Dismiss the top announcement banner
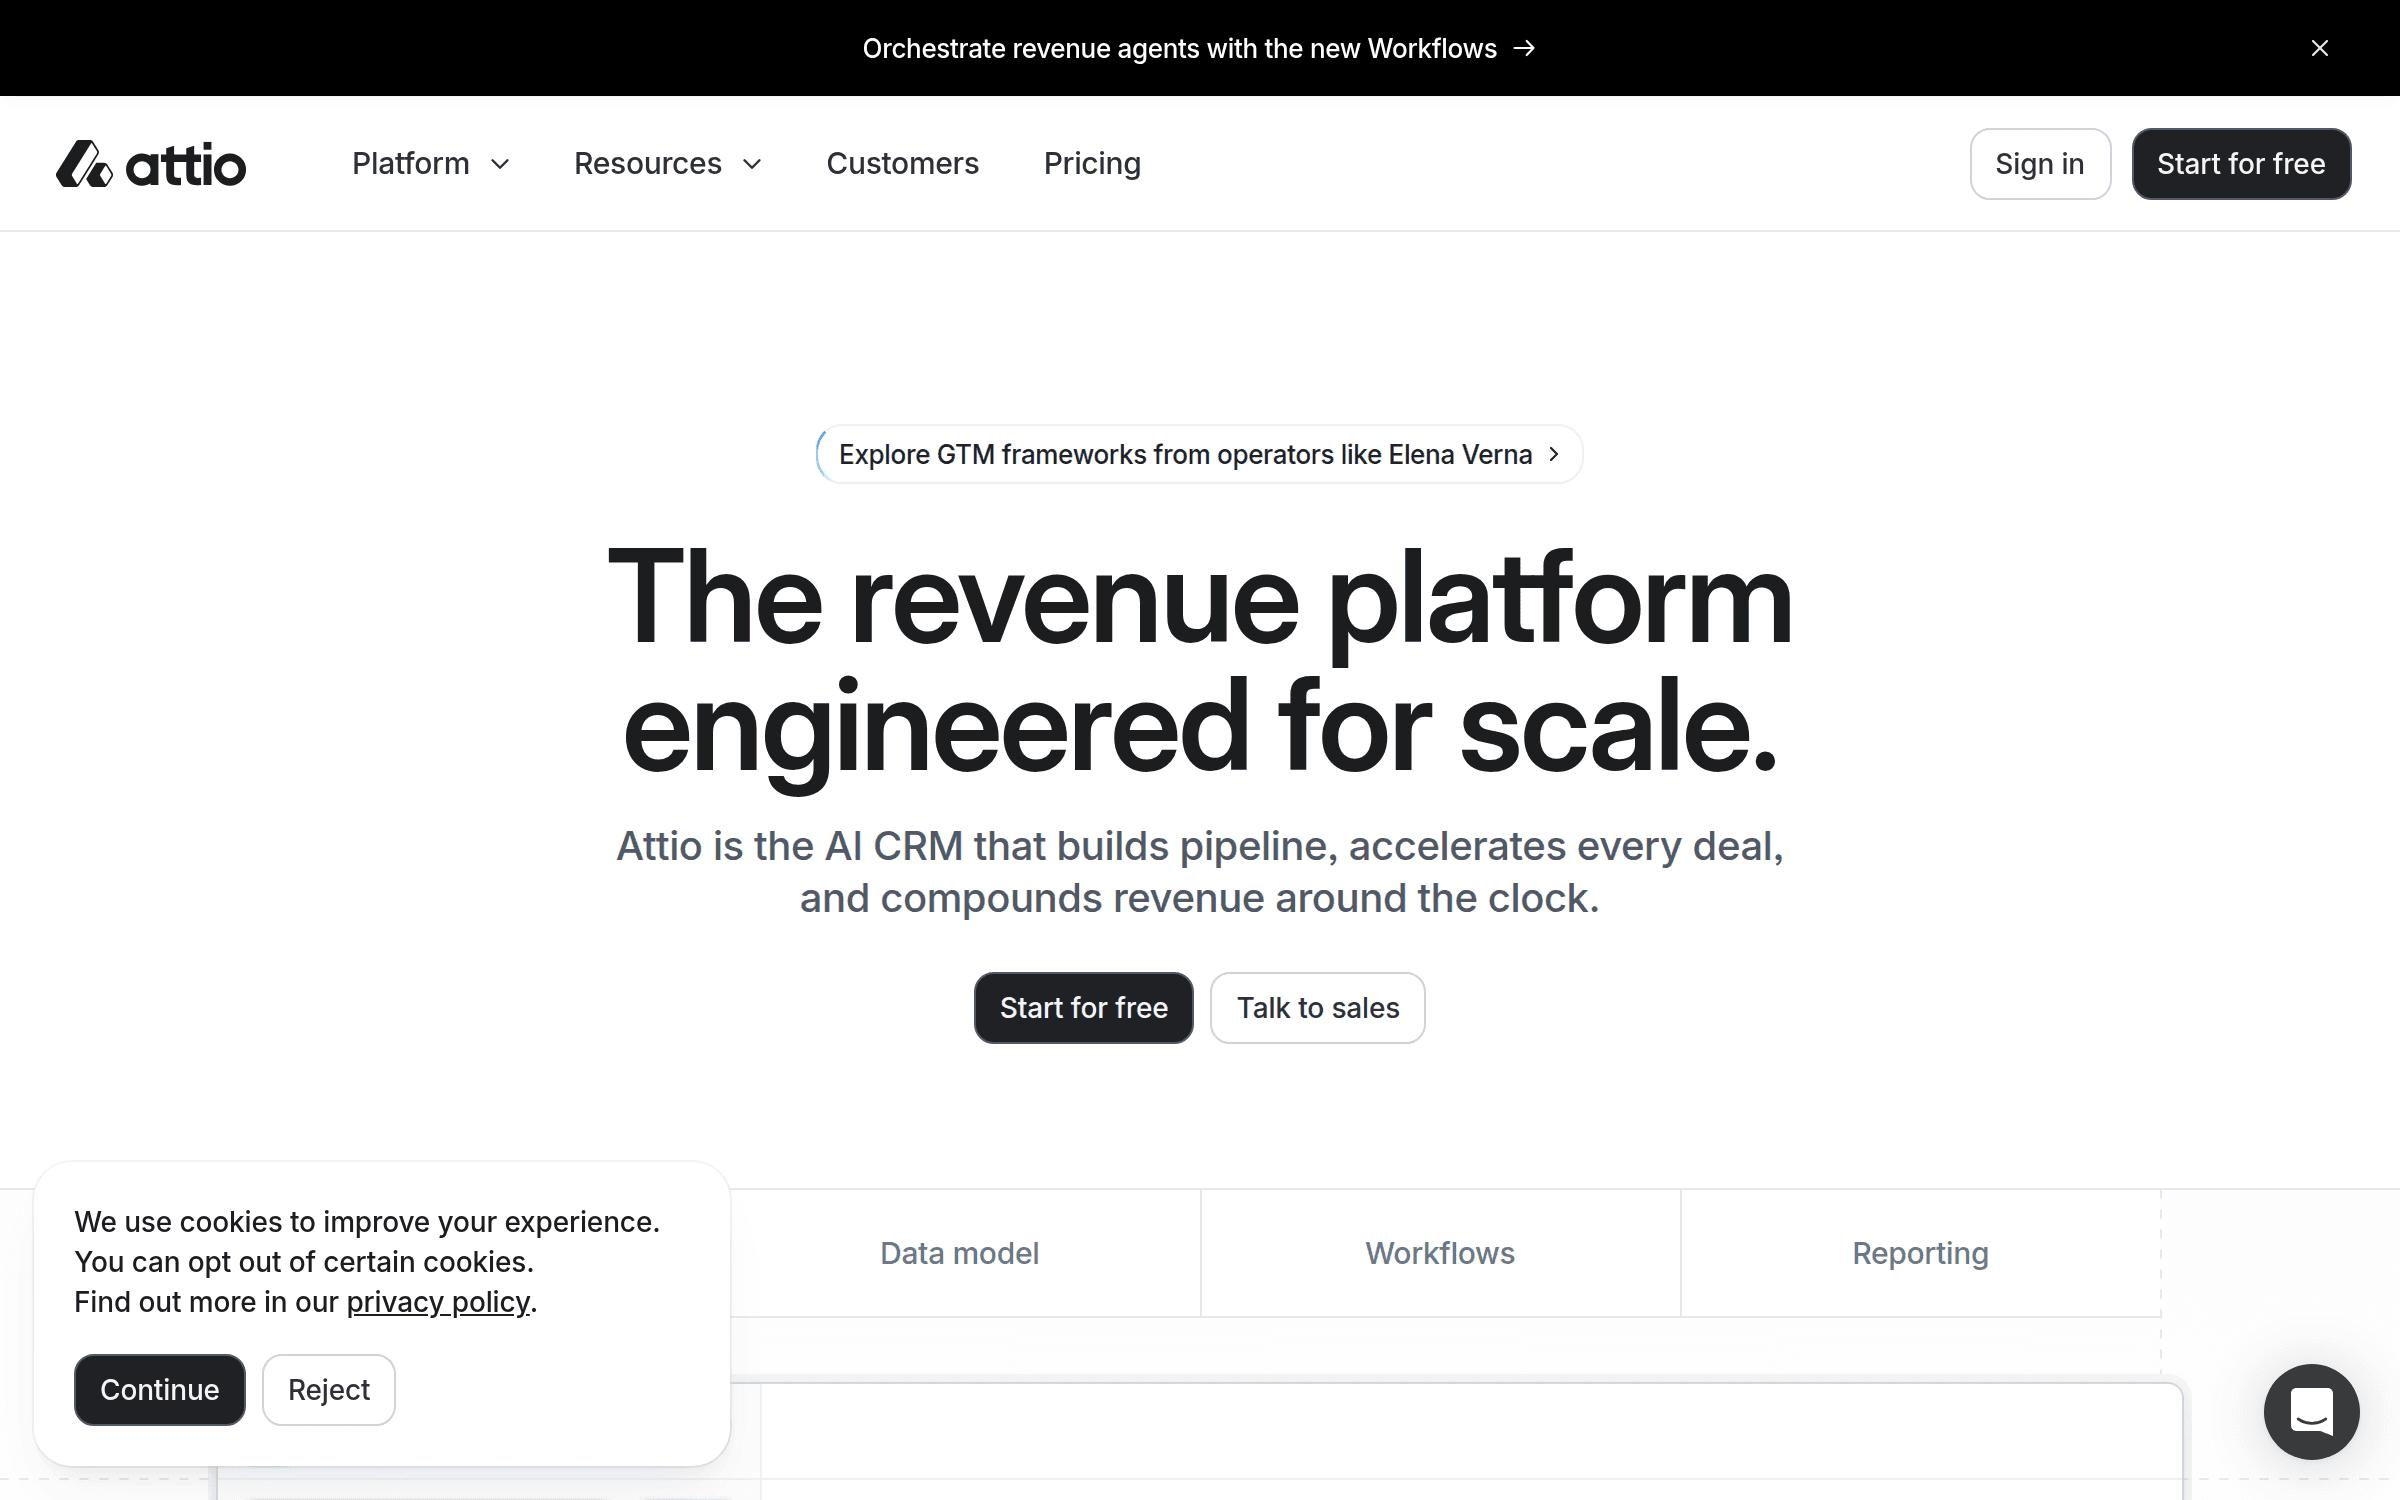Image resolution: width=2400 pixels, height=1500 pixels. point(2320,48)
